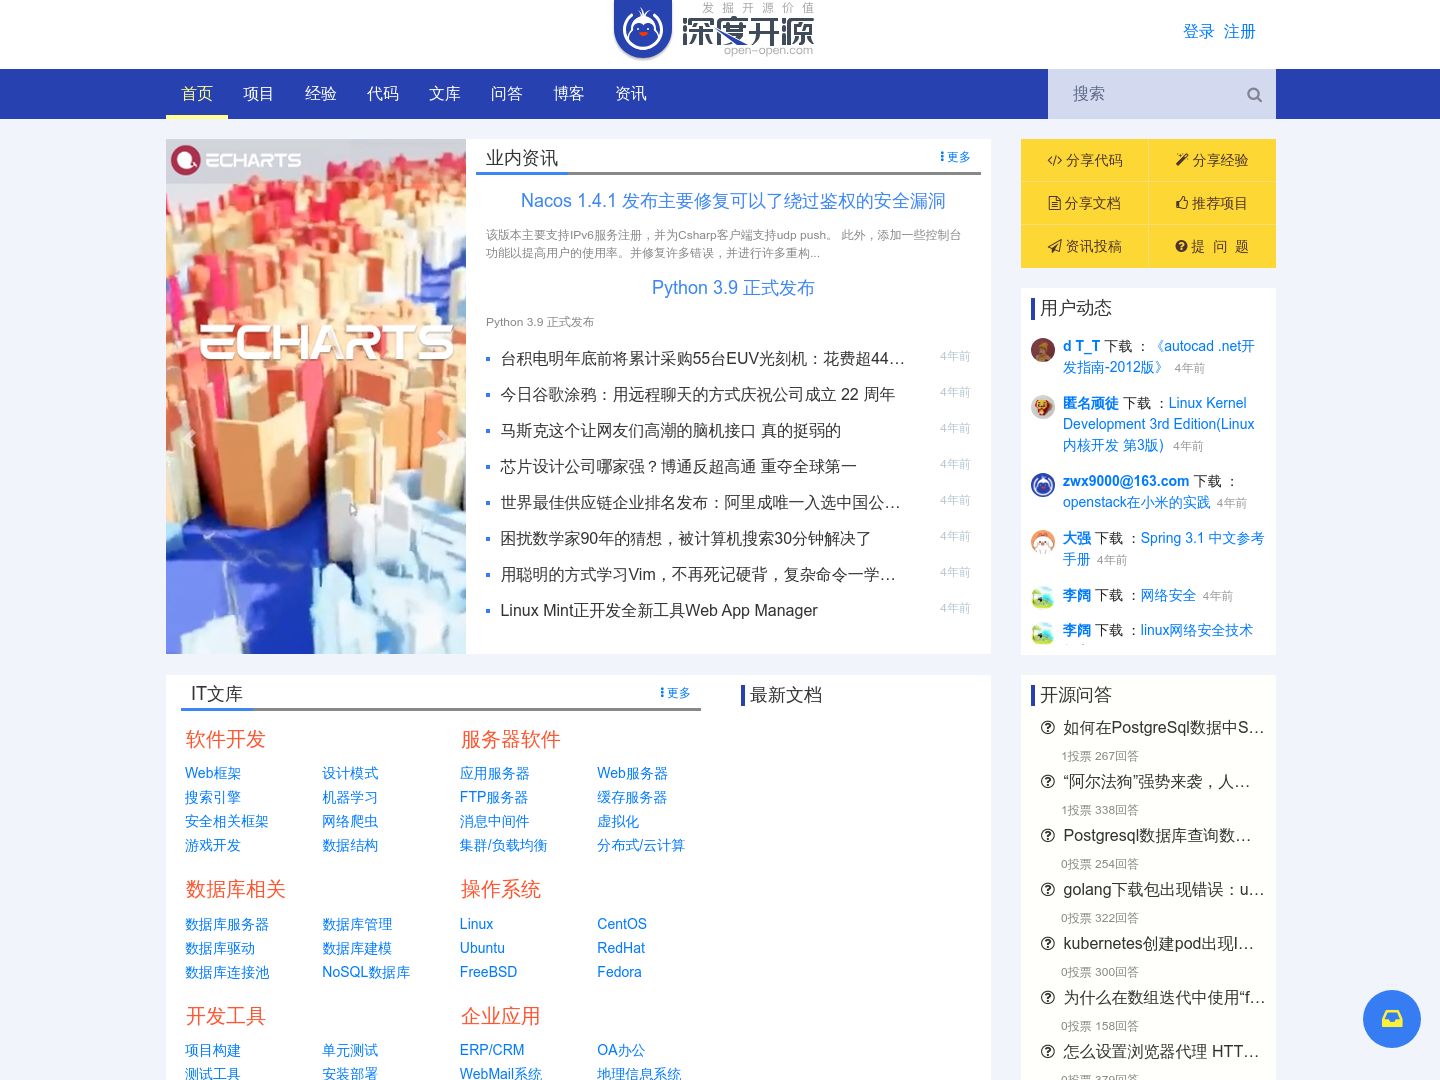Open 资讯 nav tab
The image size is (1440, 1080).
[x=630, y=94]
